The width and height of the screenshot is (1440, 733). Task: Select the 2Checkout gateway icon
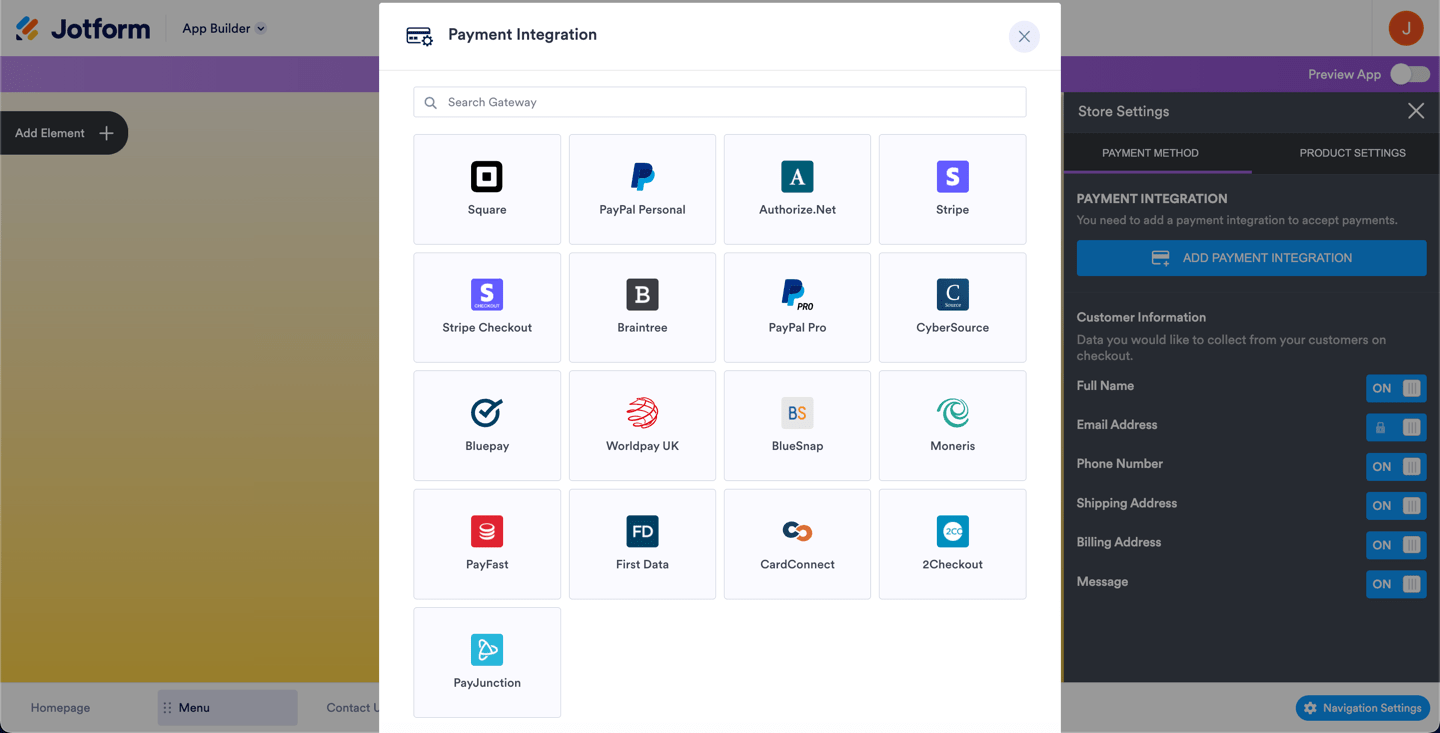952,531
